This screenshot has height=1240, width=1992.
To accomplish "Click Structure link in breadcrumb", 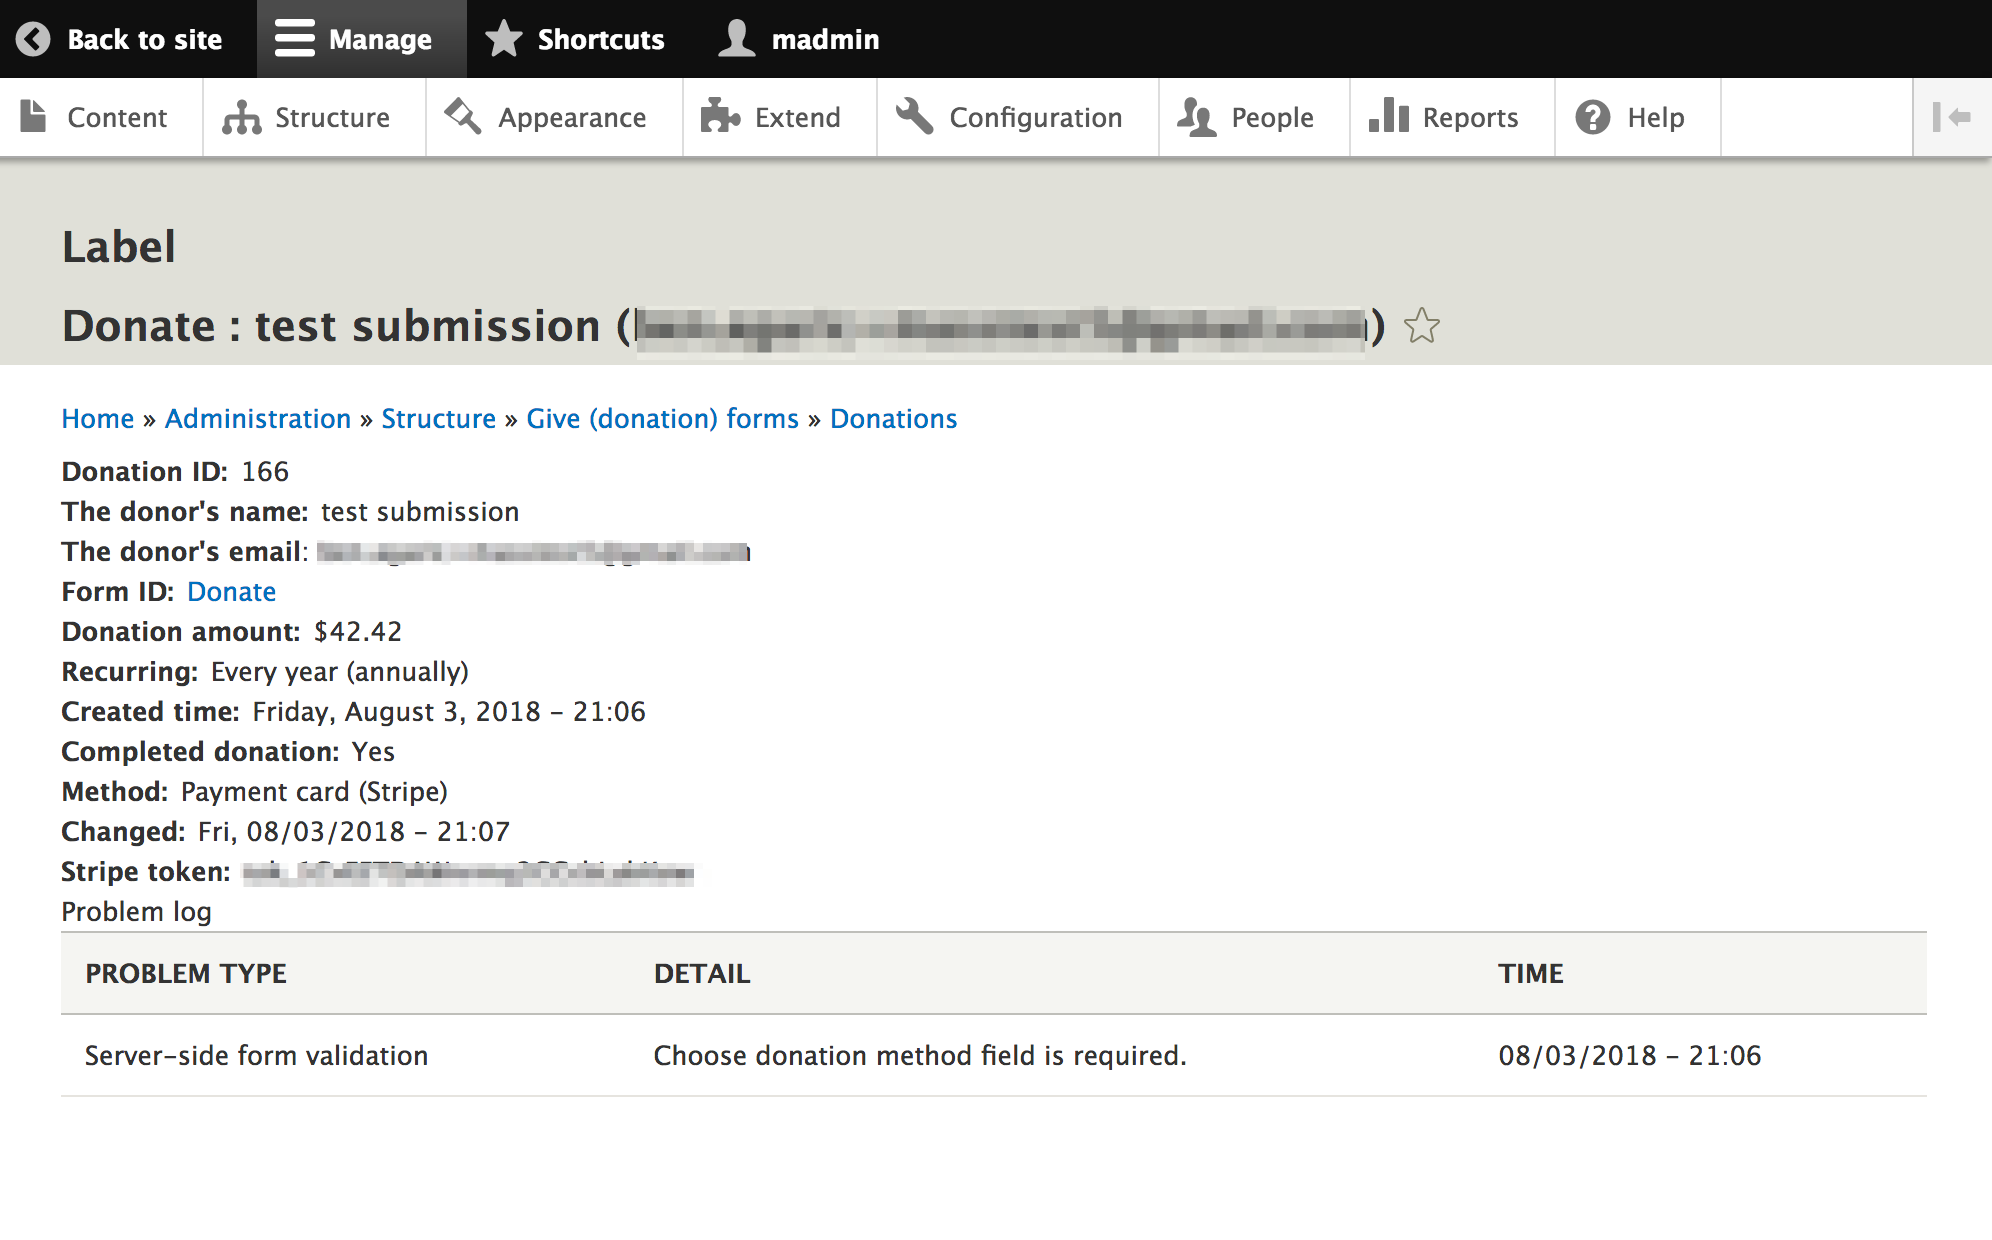I will click(438, 419).
